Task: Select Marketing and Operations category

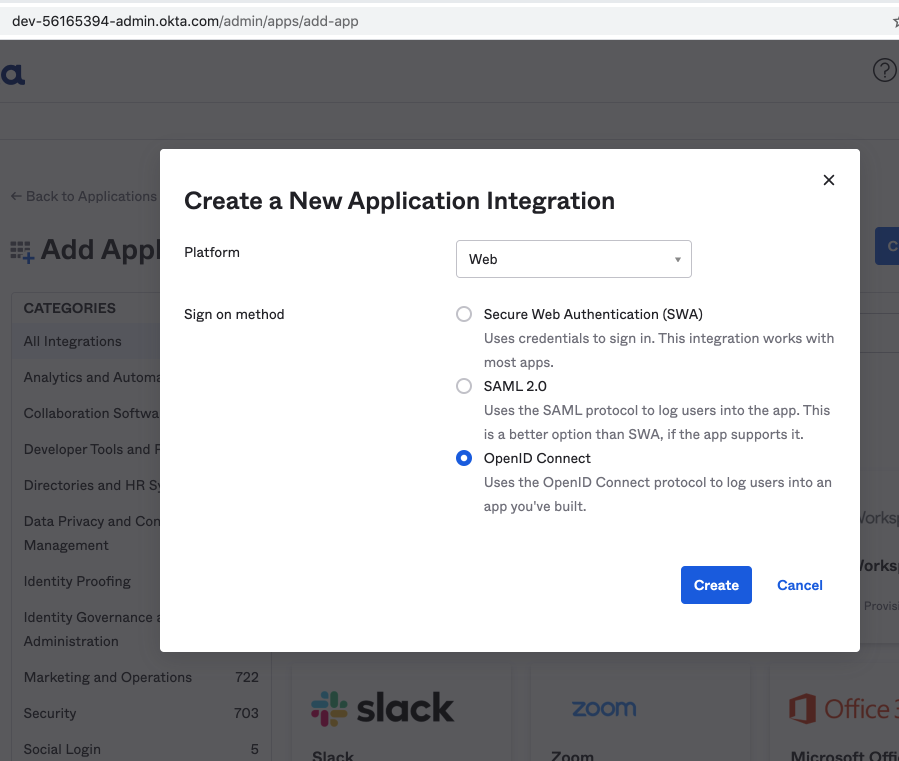Action: tap(108, 677)
